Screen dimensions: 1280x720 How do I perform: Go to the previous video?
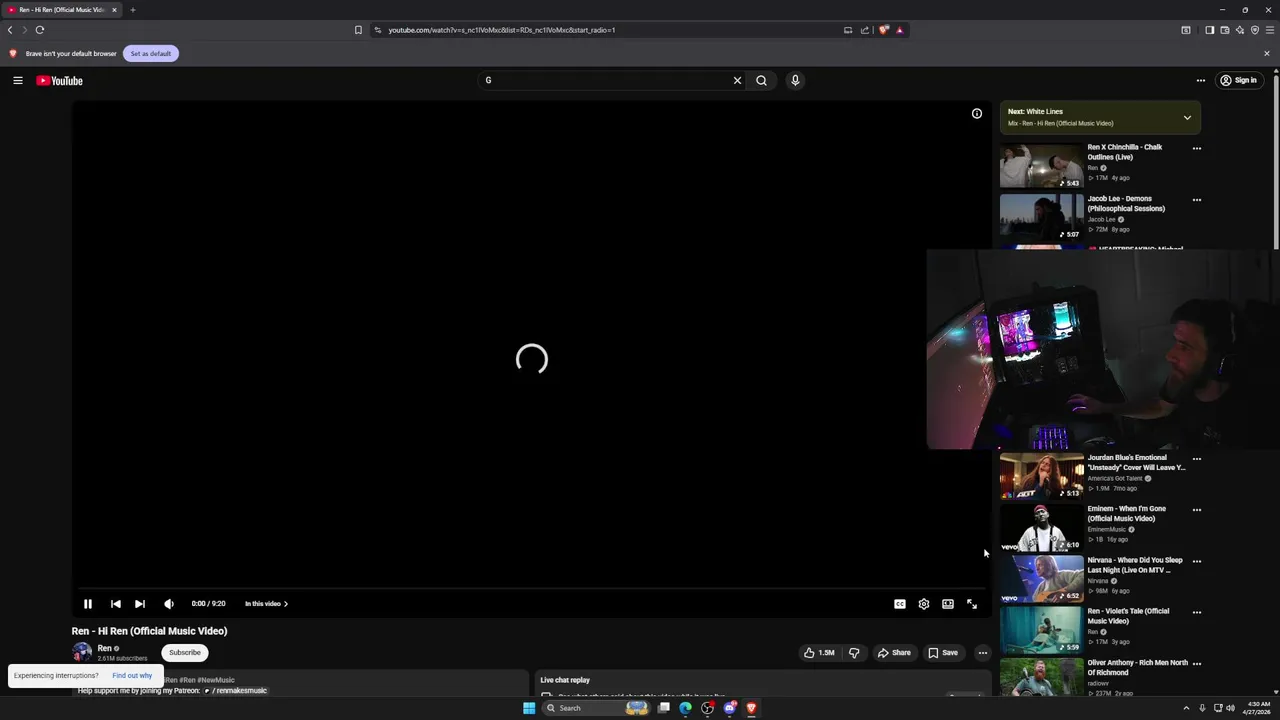(x=115, y=604)
